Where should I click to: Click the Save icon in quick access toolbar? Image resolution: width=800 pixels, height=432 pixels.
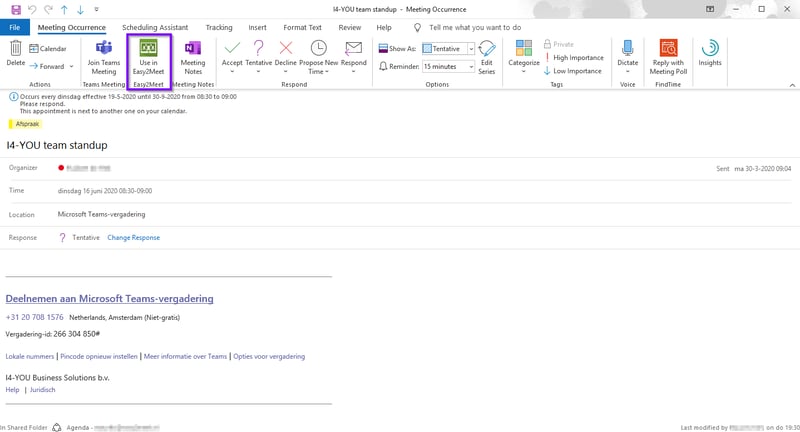[16, 9]
